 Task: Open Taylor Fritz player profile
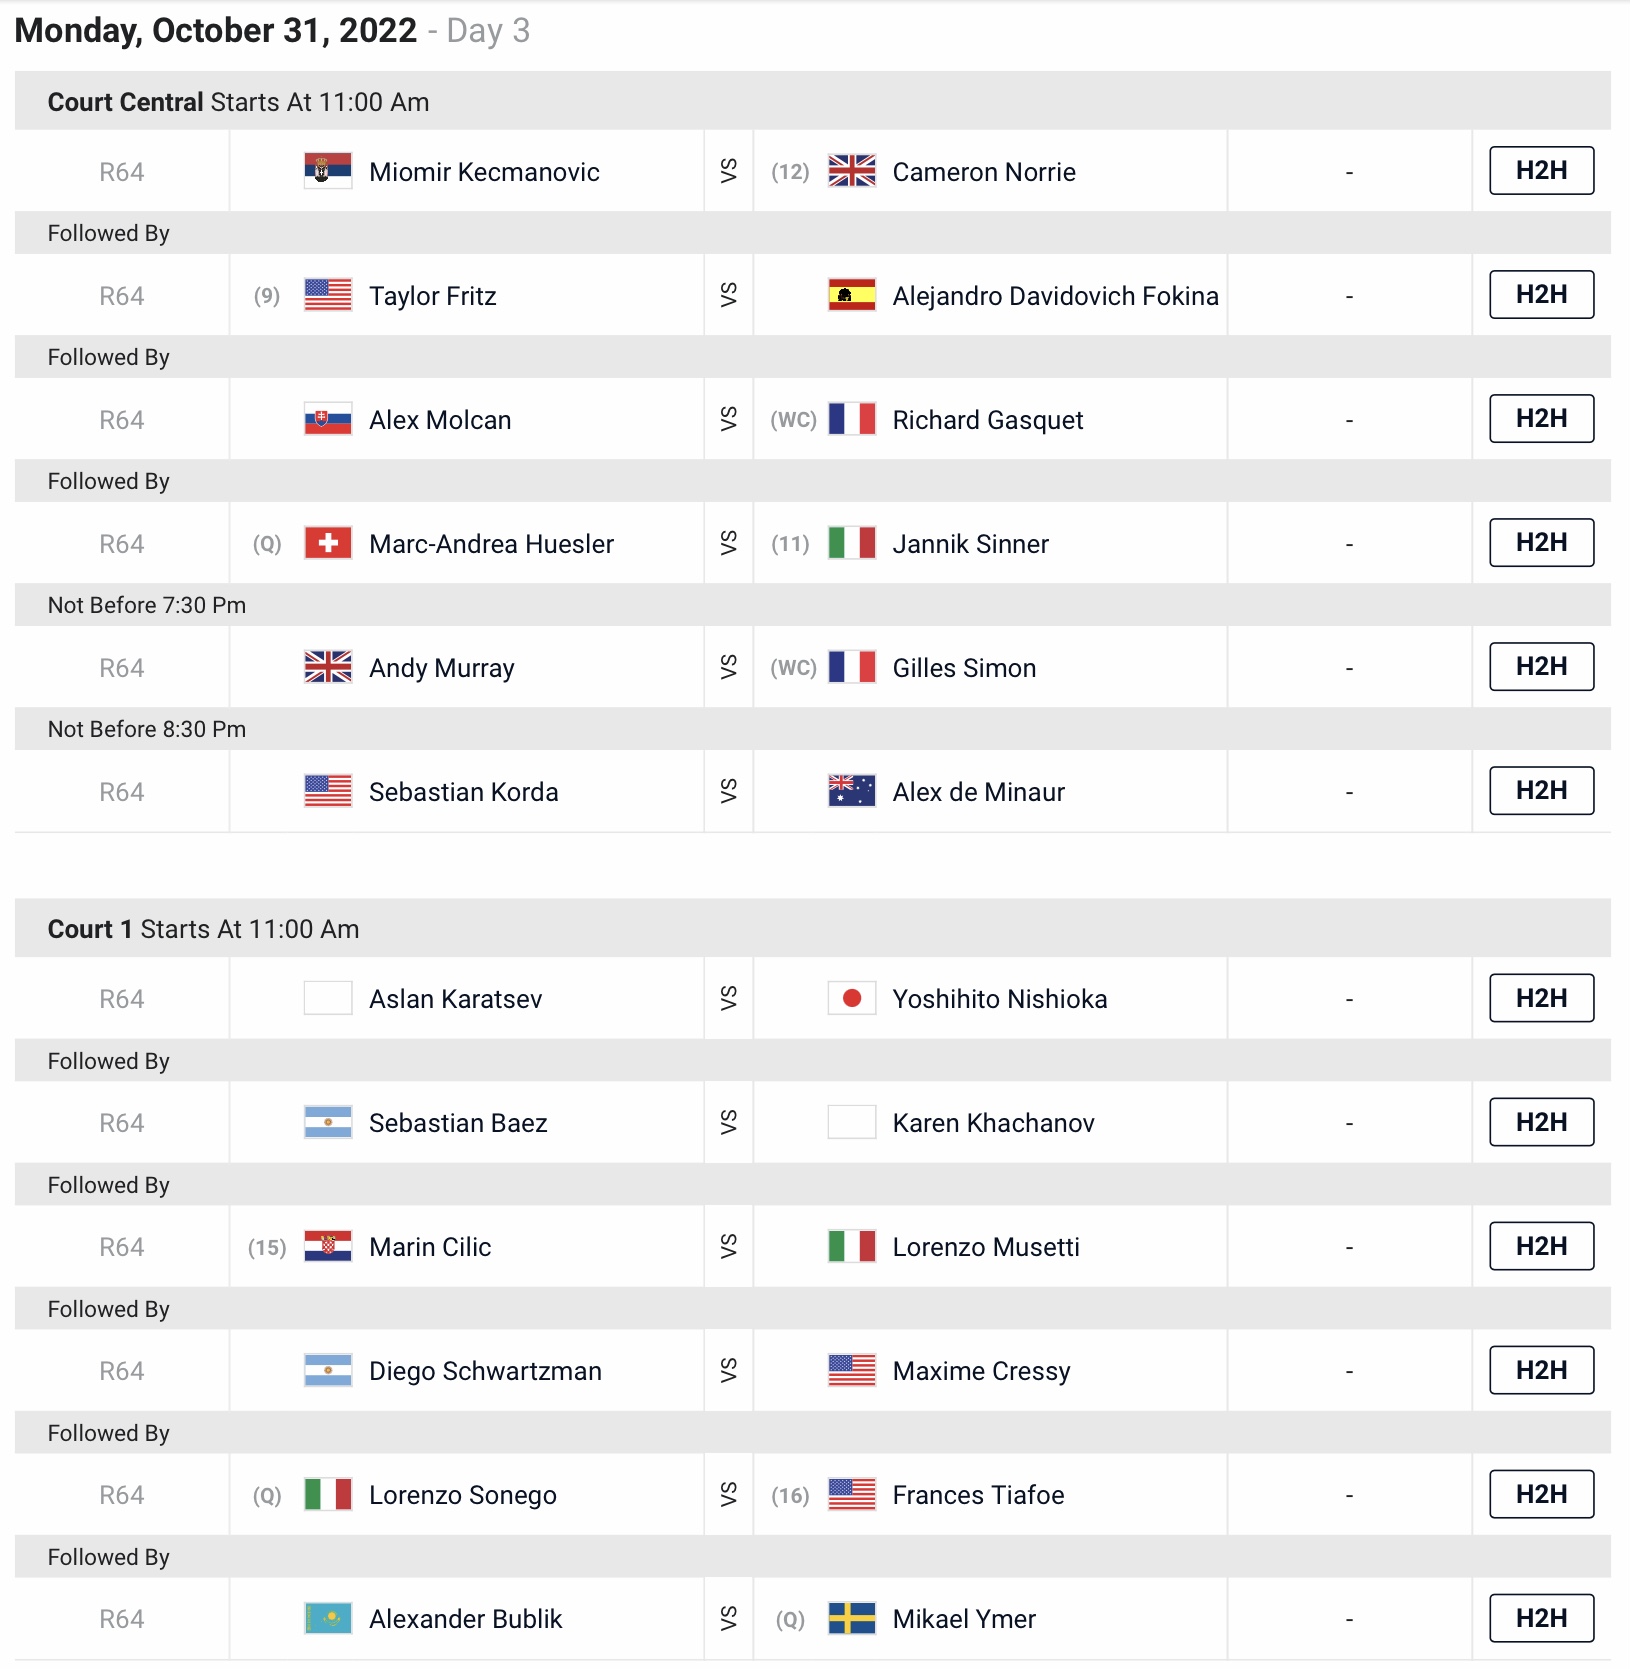coord(432,296)
